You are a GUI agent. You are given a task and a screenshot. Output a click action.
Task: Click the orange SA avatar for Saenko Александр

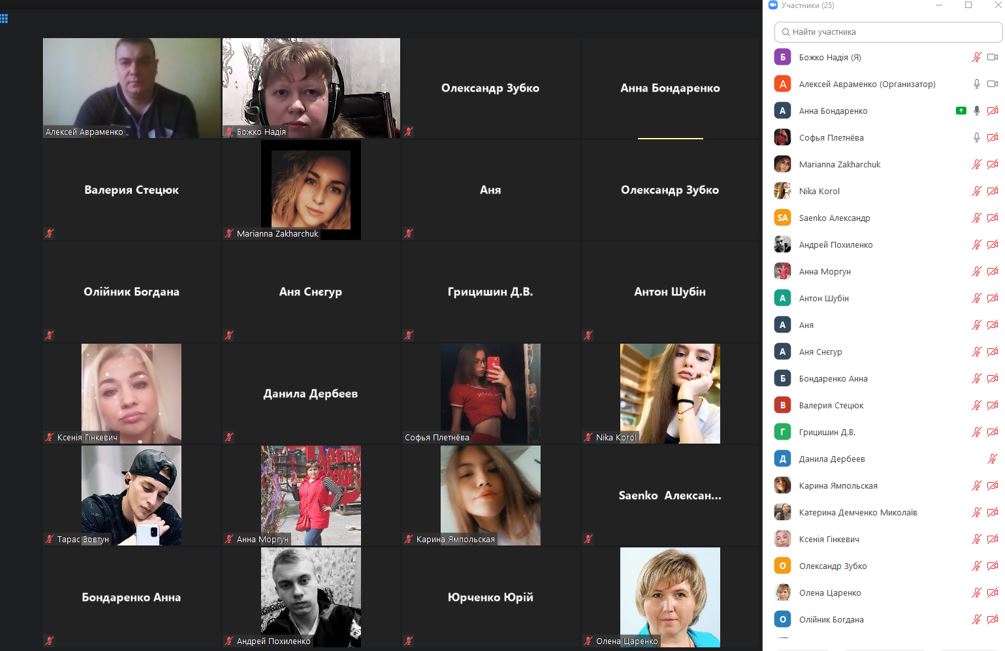pos(782,218)
